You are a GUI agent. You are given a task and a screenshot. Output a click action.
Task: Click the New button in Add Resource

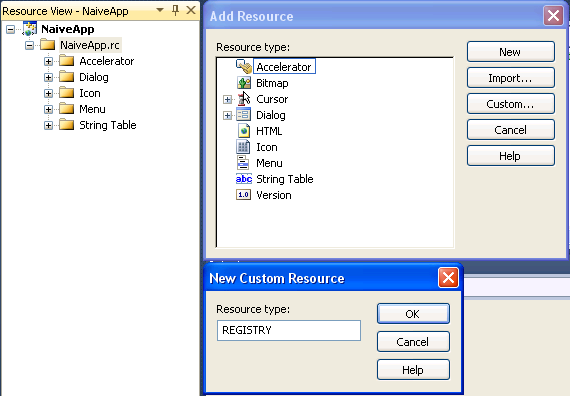511,52
